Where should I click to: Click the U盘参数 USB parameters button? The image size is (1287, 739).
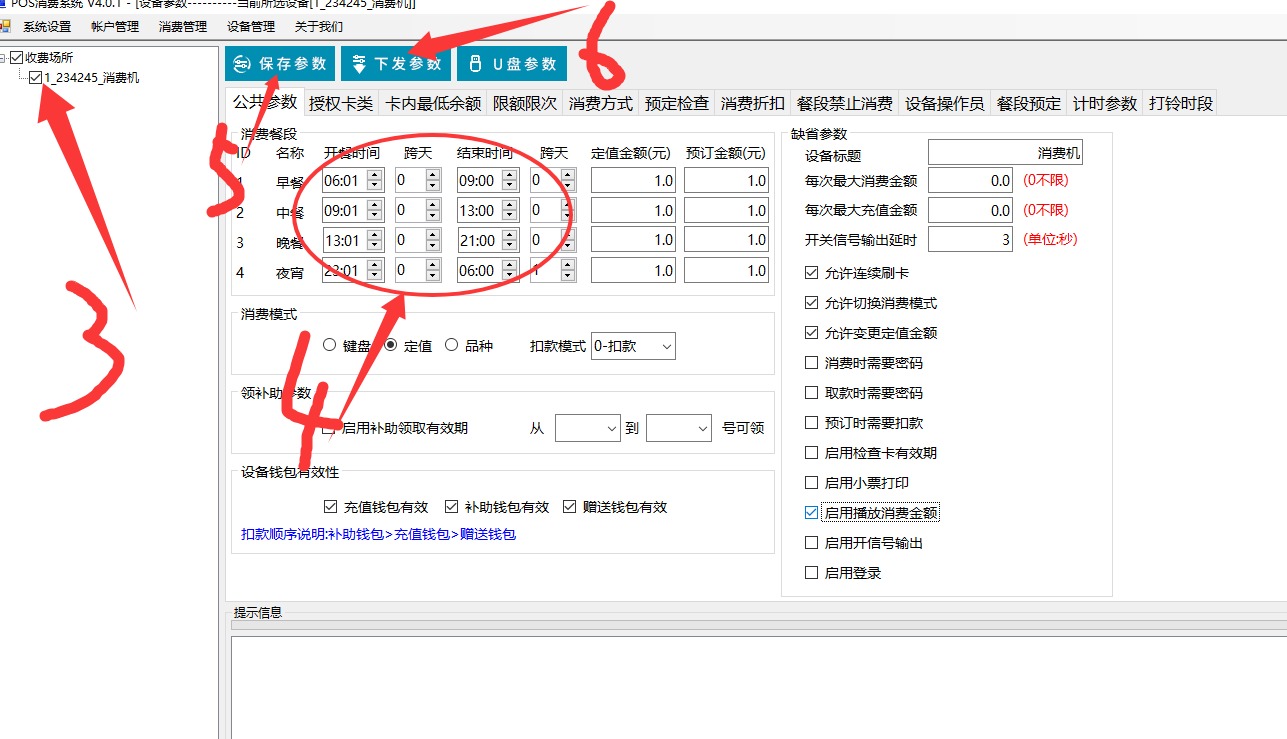click(511, 64)
